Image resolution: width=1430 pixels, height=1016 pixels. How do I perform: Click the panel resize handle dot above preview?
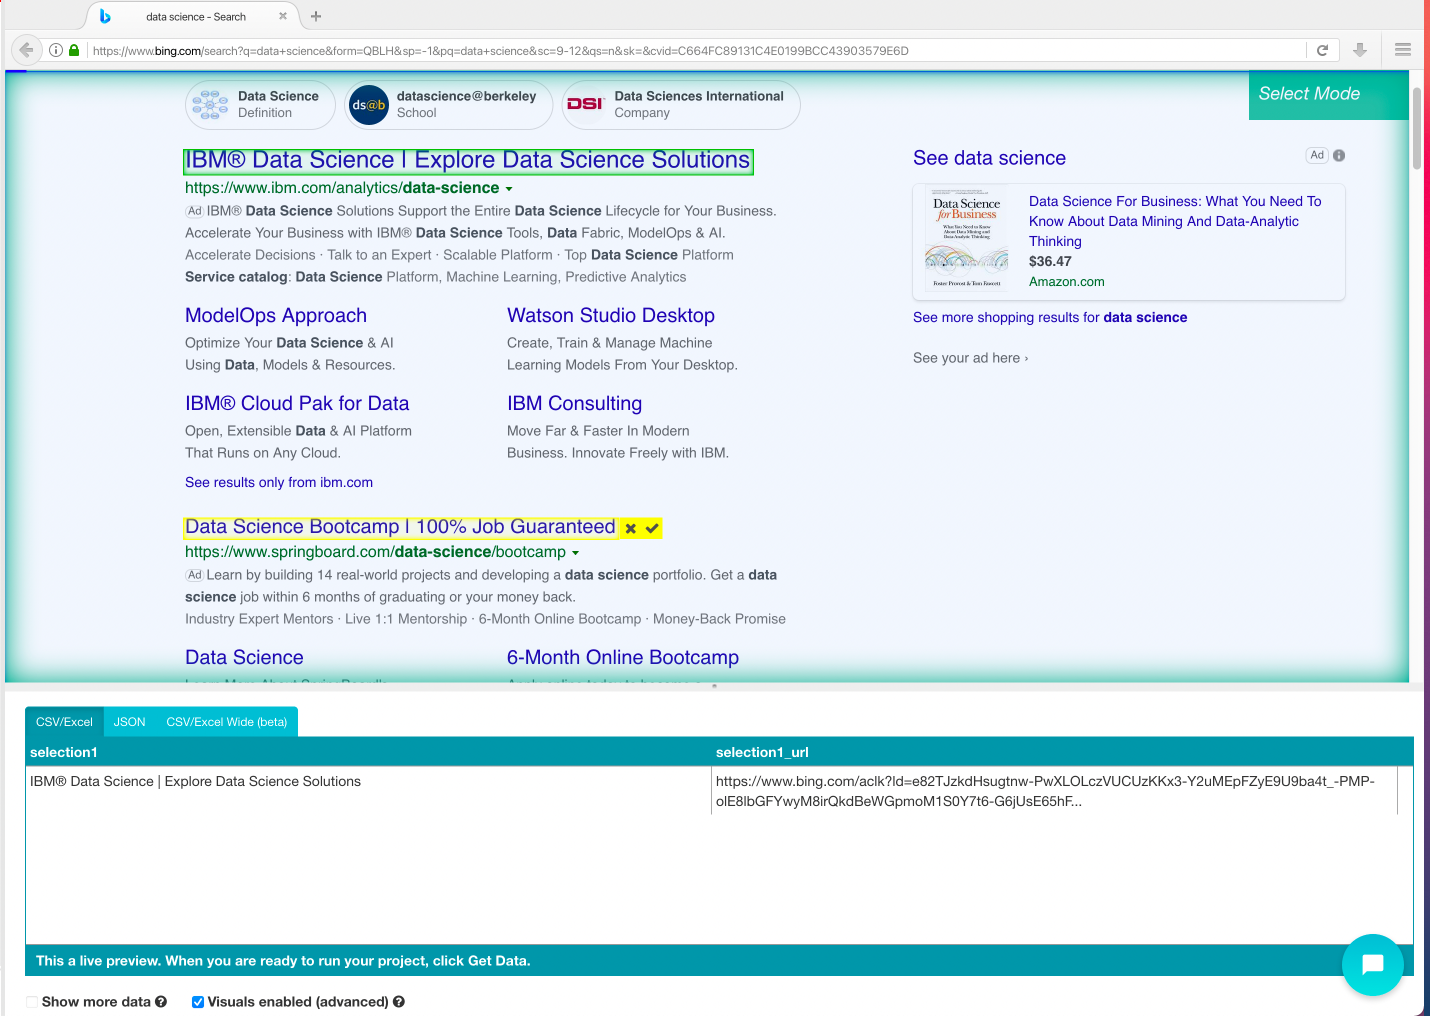pyautogui.click(x=714, y=686)
